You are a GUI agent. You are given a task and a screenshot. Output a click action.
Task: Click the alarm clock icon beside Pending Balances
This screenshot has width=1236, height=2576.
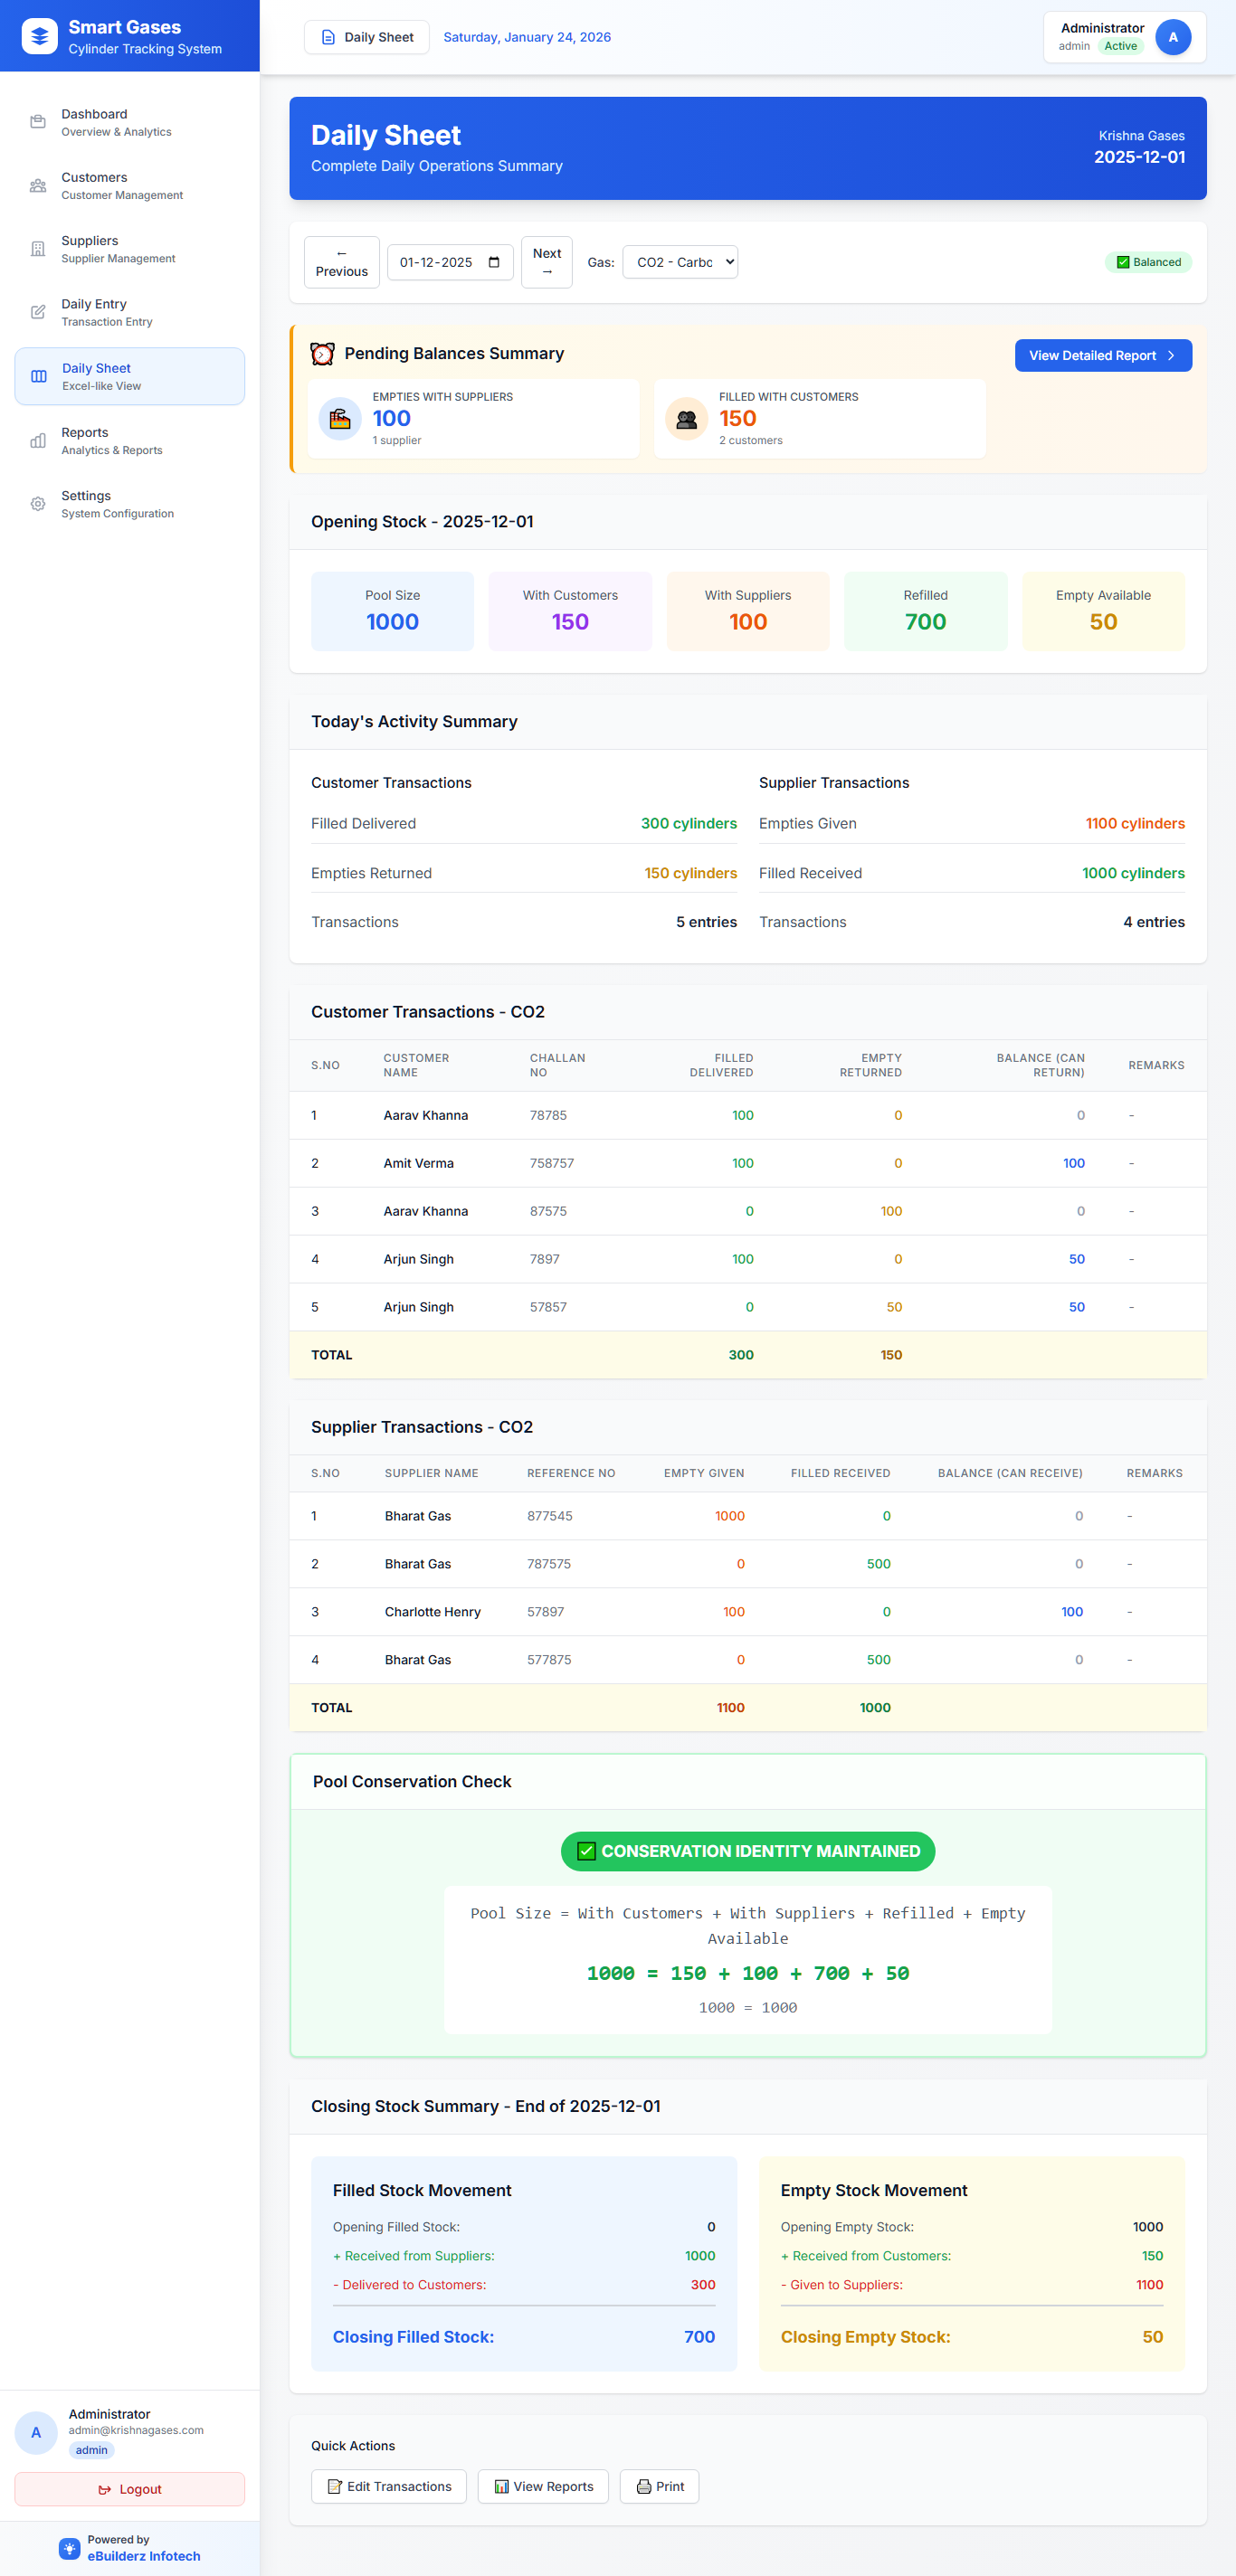[x=322, y=353]
